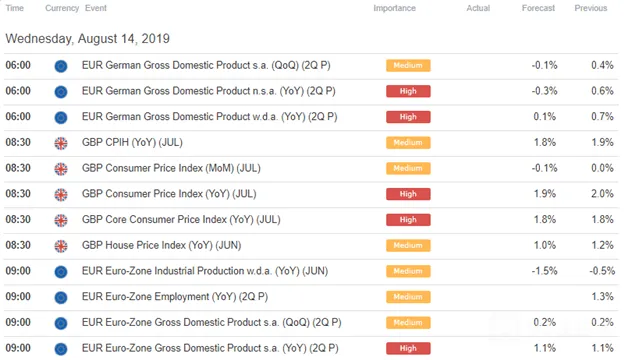Screen dimensions: 624x360
Task: Sort by the Importance column header
Action: [x=394, y=8]
